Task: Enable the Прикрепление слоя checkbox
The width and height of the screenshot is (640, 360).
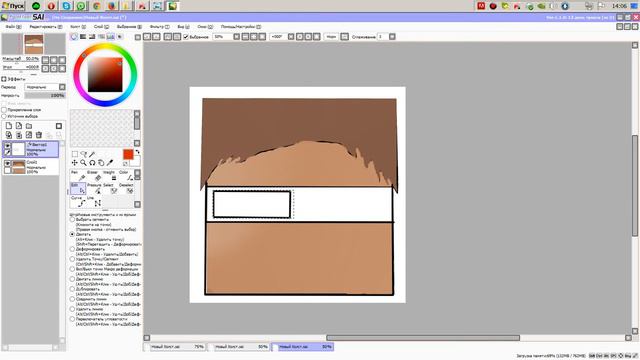Action: (4, 110)
